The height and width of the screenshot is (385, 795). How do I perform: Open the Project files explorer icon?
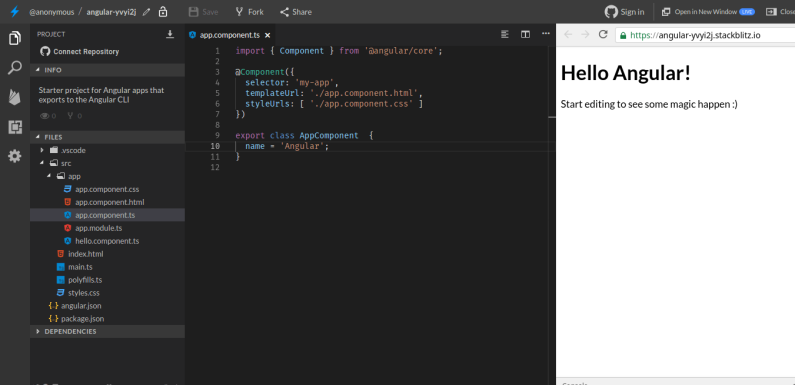click(15, 39)
